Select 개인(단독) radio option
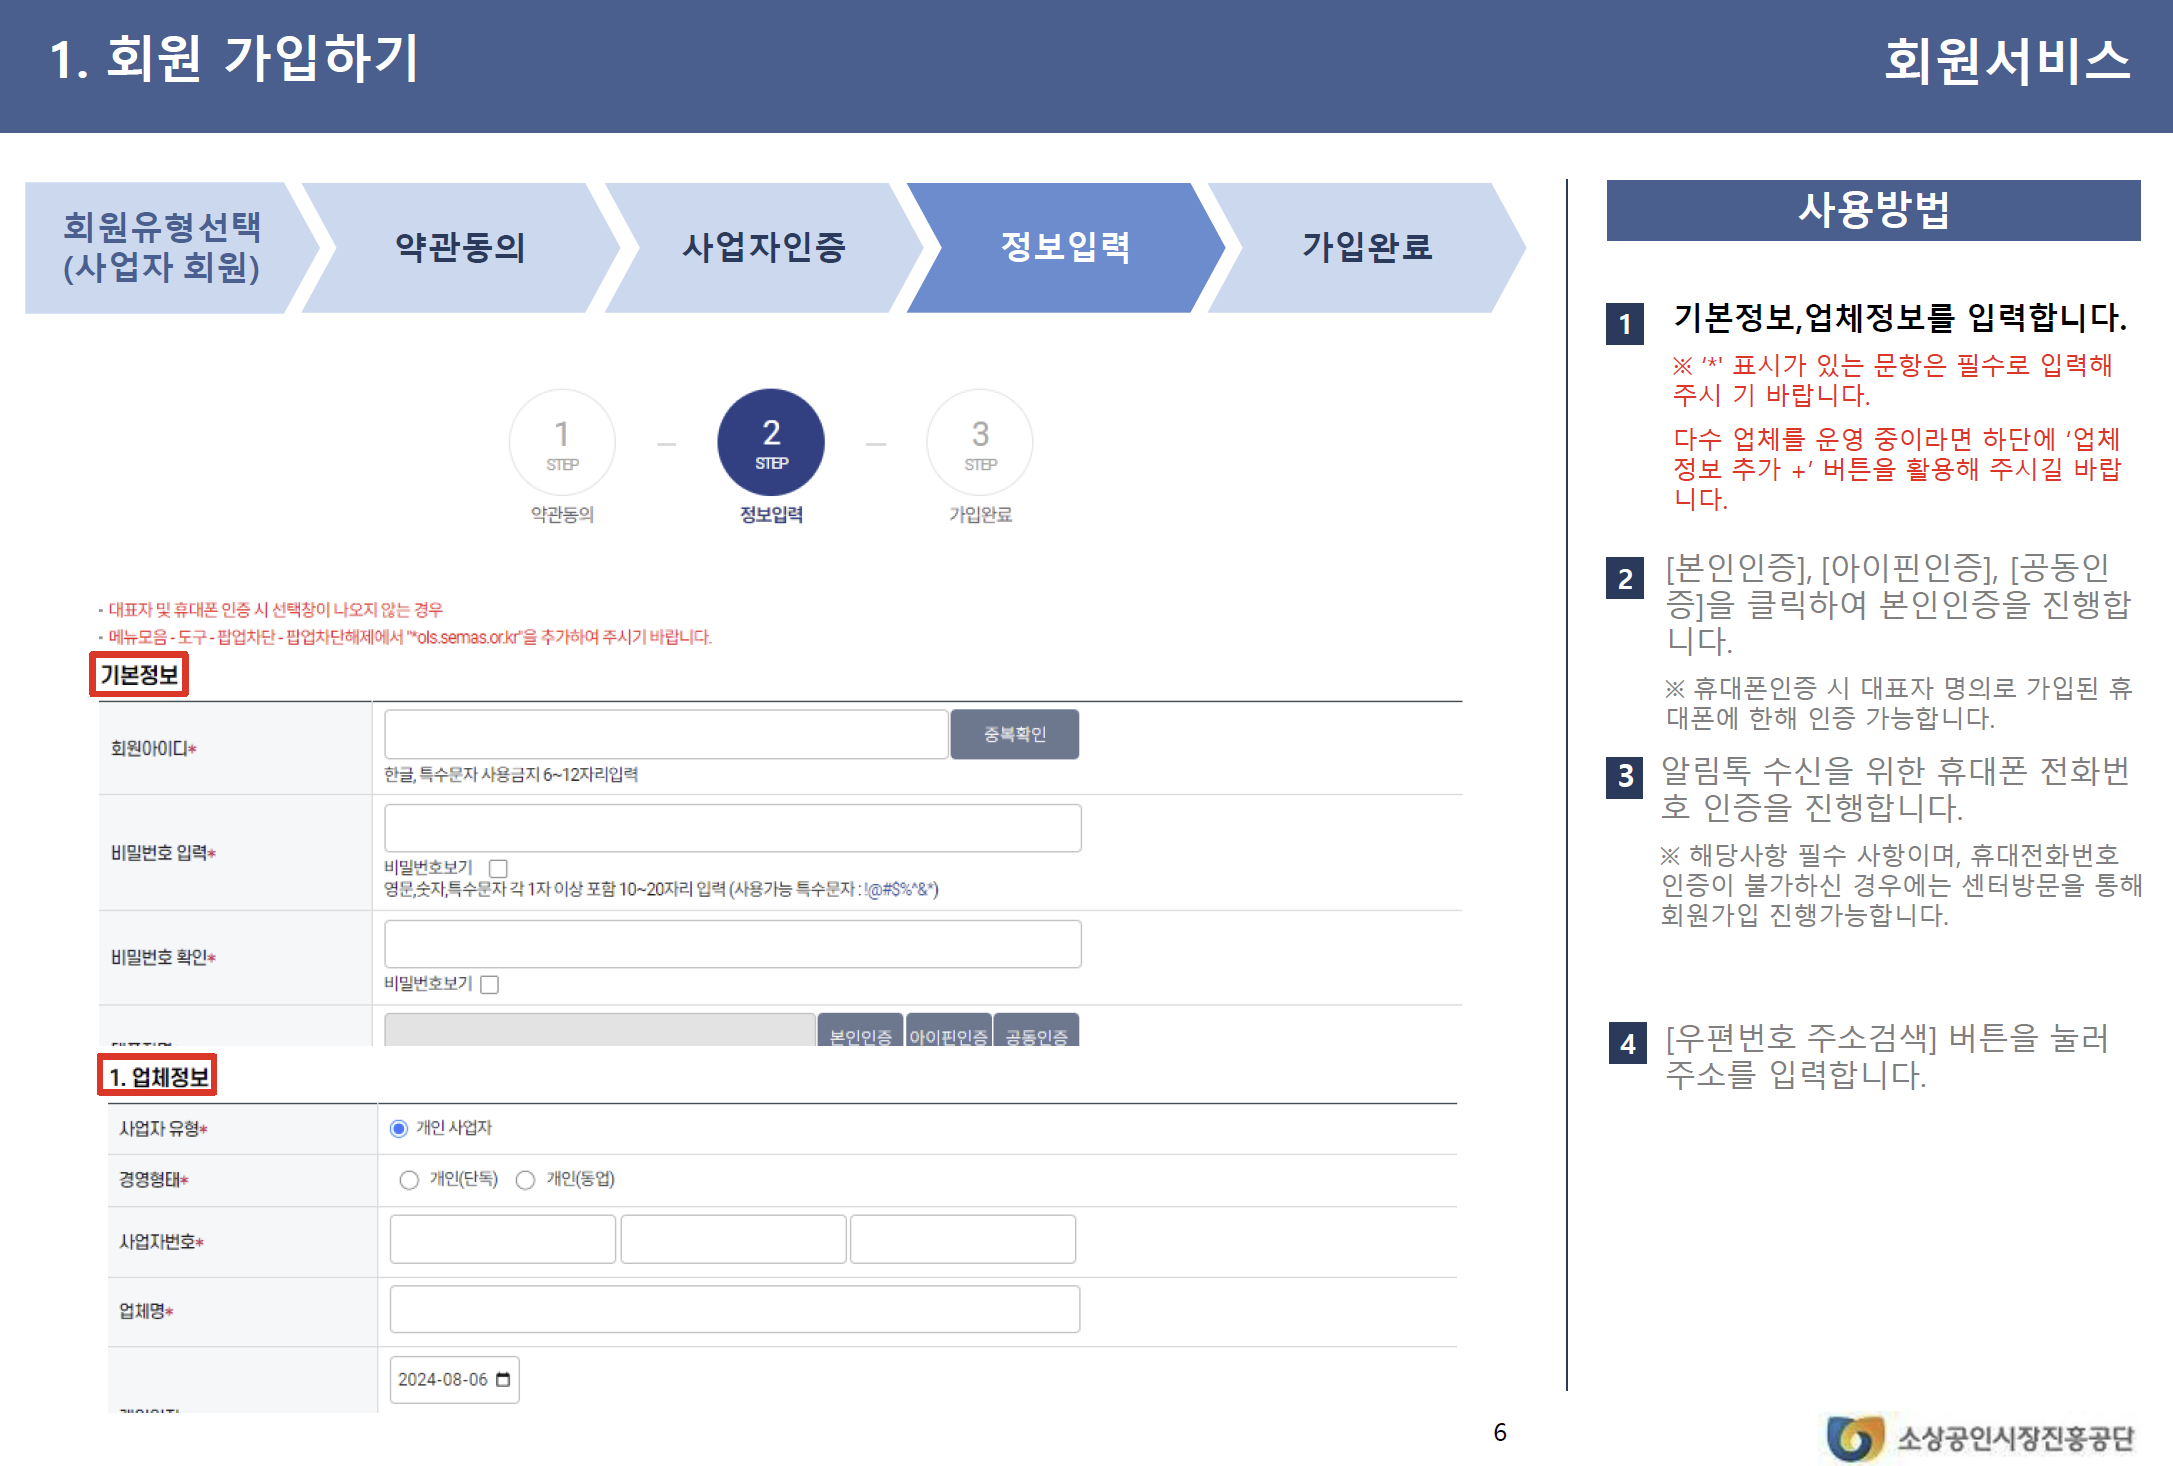Screen dimensions: 2173x1466 click(x=409, y=1180)
